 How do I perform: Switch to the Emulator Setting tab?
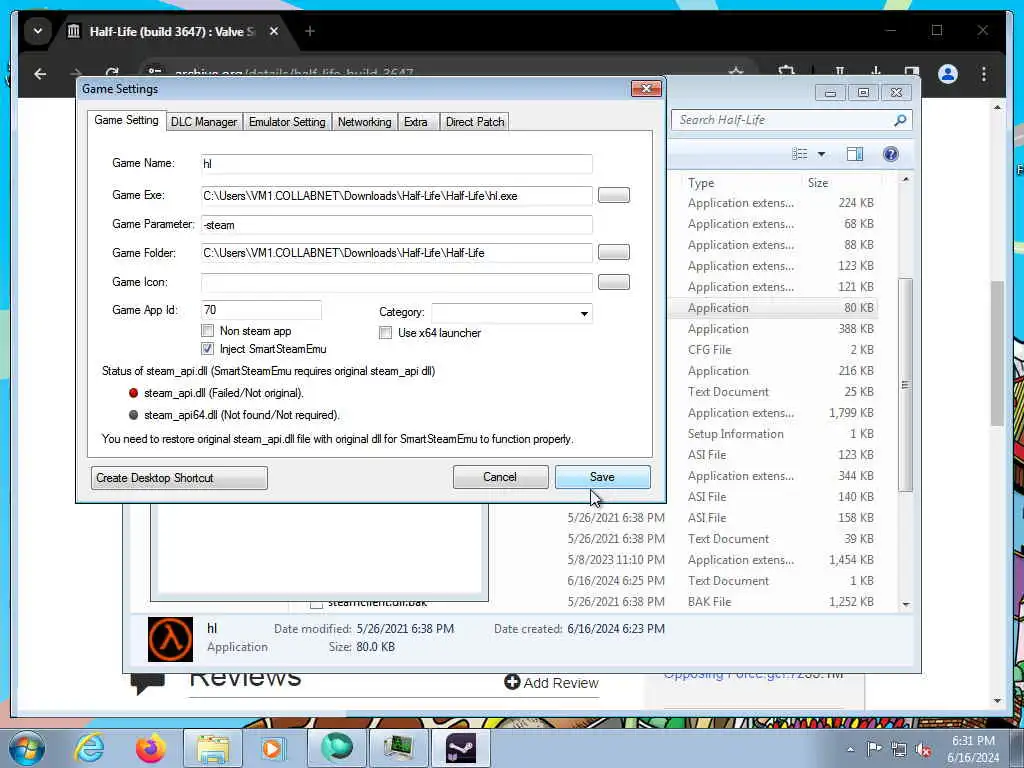[287, 122]
